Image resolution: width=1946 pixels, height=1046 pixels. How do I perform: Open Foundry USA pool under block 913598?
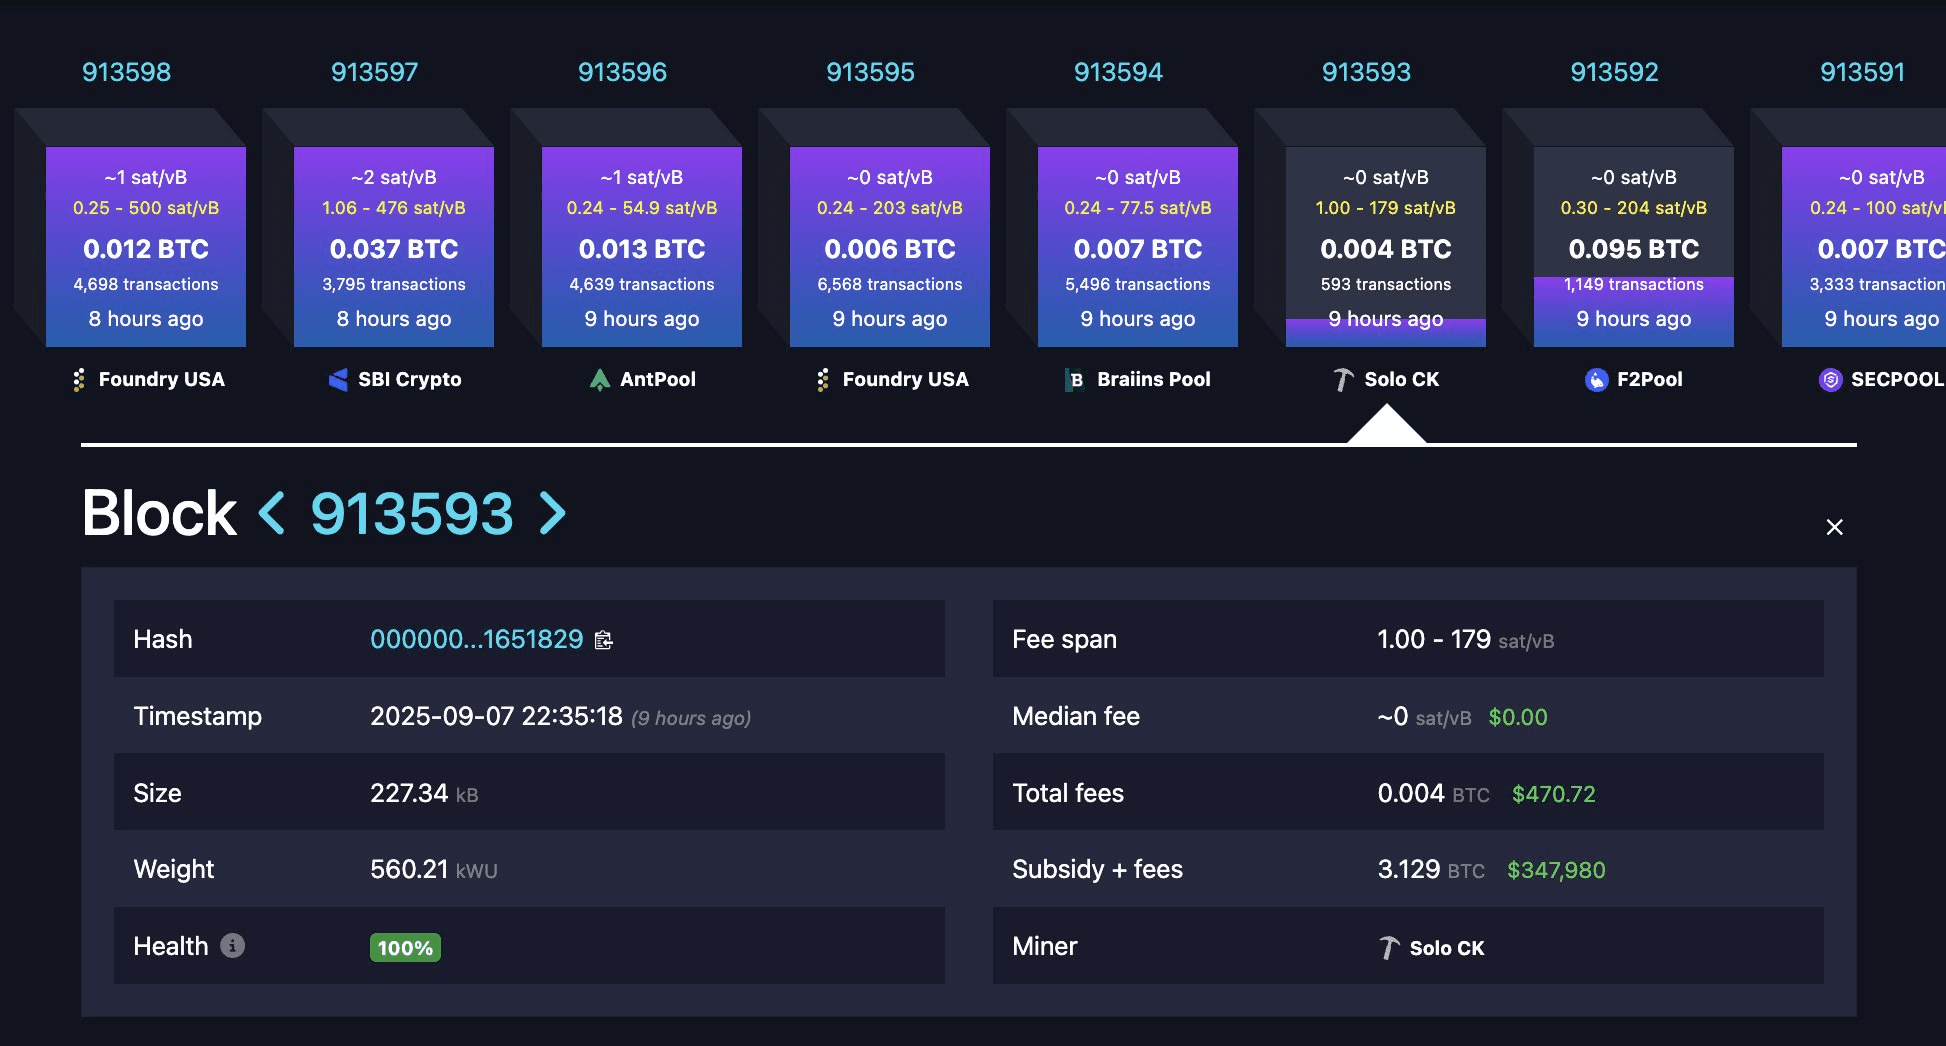[162, 380]
